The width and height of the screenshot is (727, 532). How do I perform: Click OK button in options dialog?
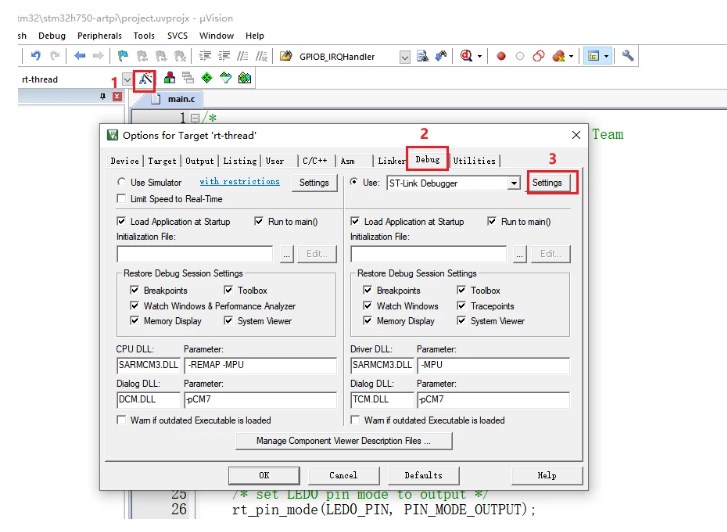click(x=264, y=475)
